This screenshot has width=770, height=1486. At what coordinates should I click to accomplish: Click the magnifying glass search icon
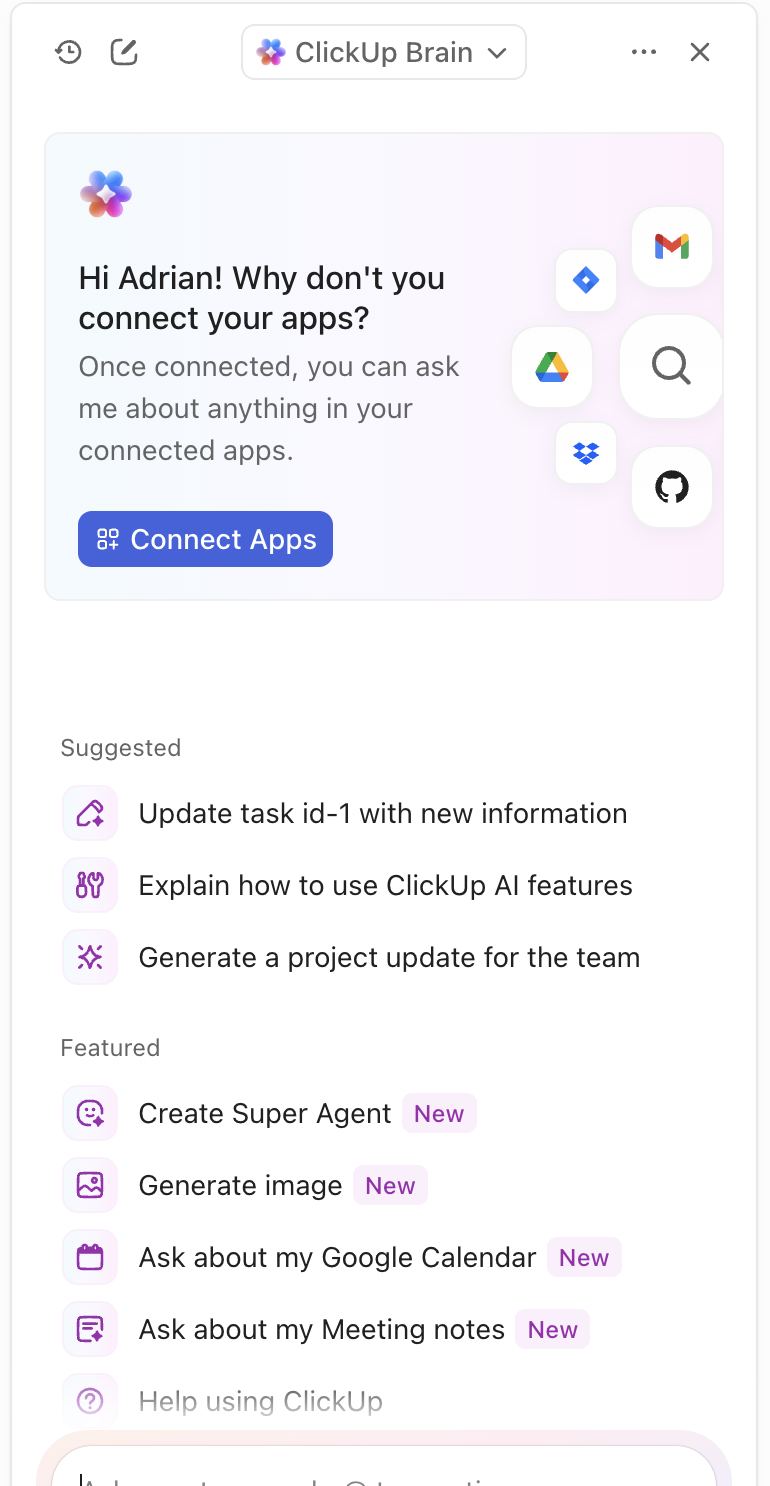(671, 366)
